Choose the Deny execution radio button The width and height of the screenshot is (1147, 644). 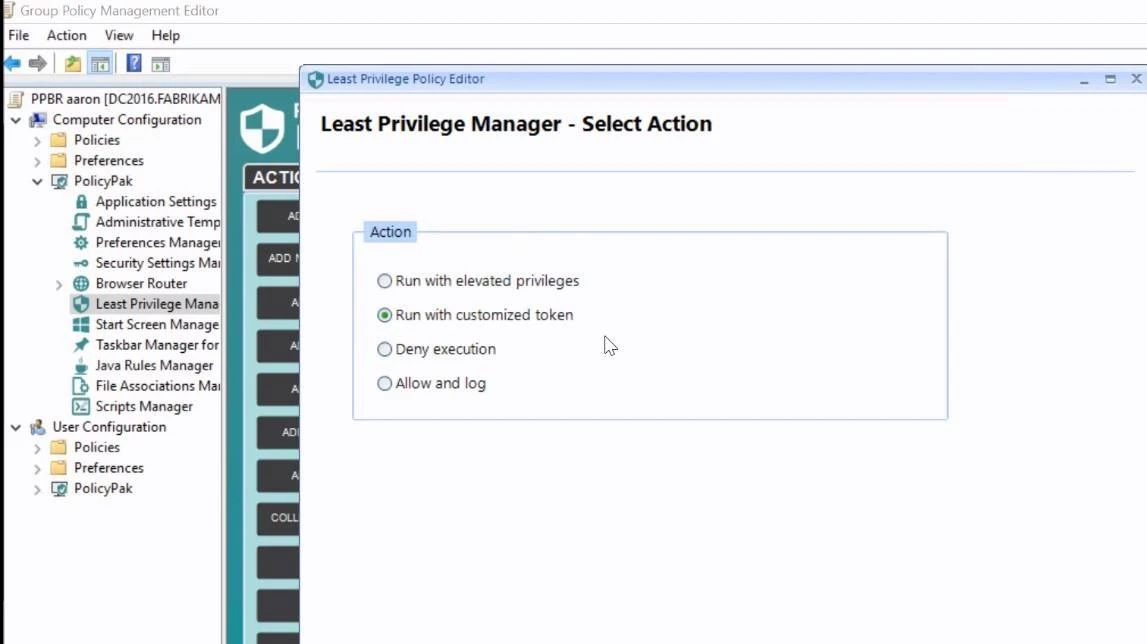click(x=385, y=349)
